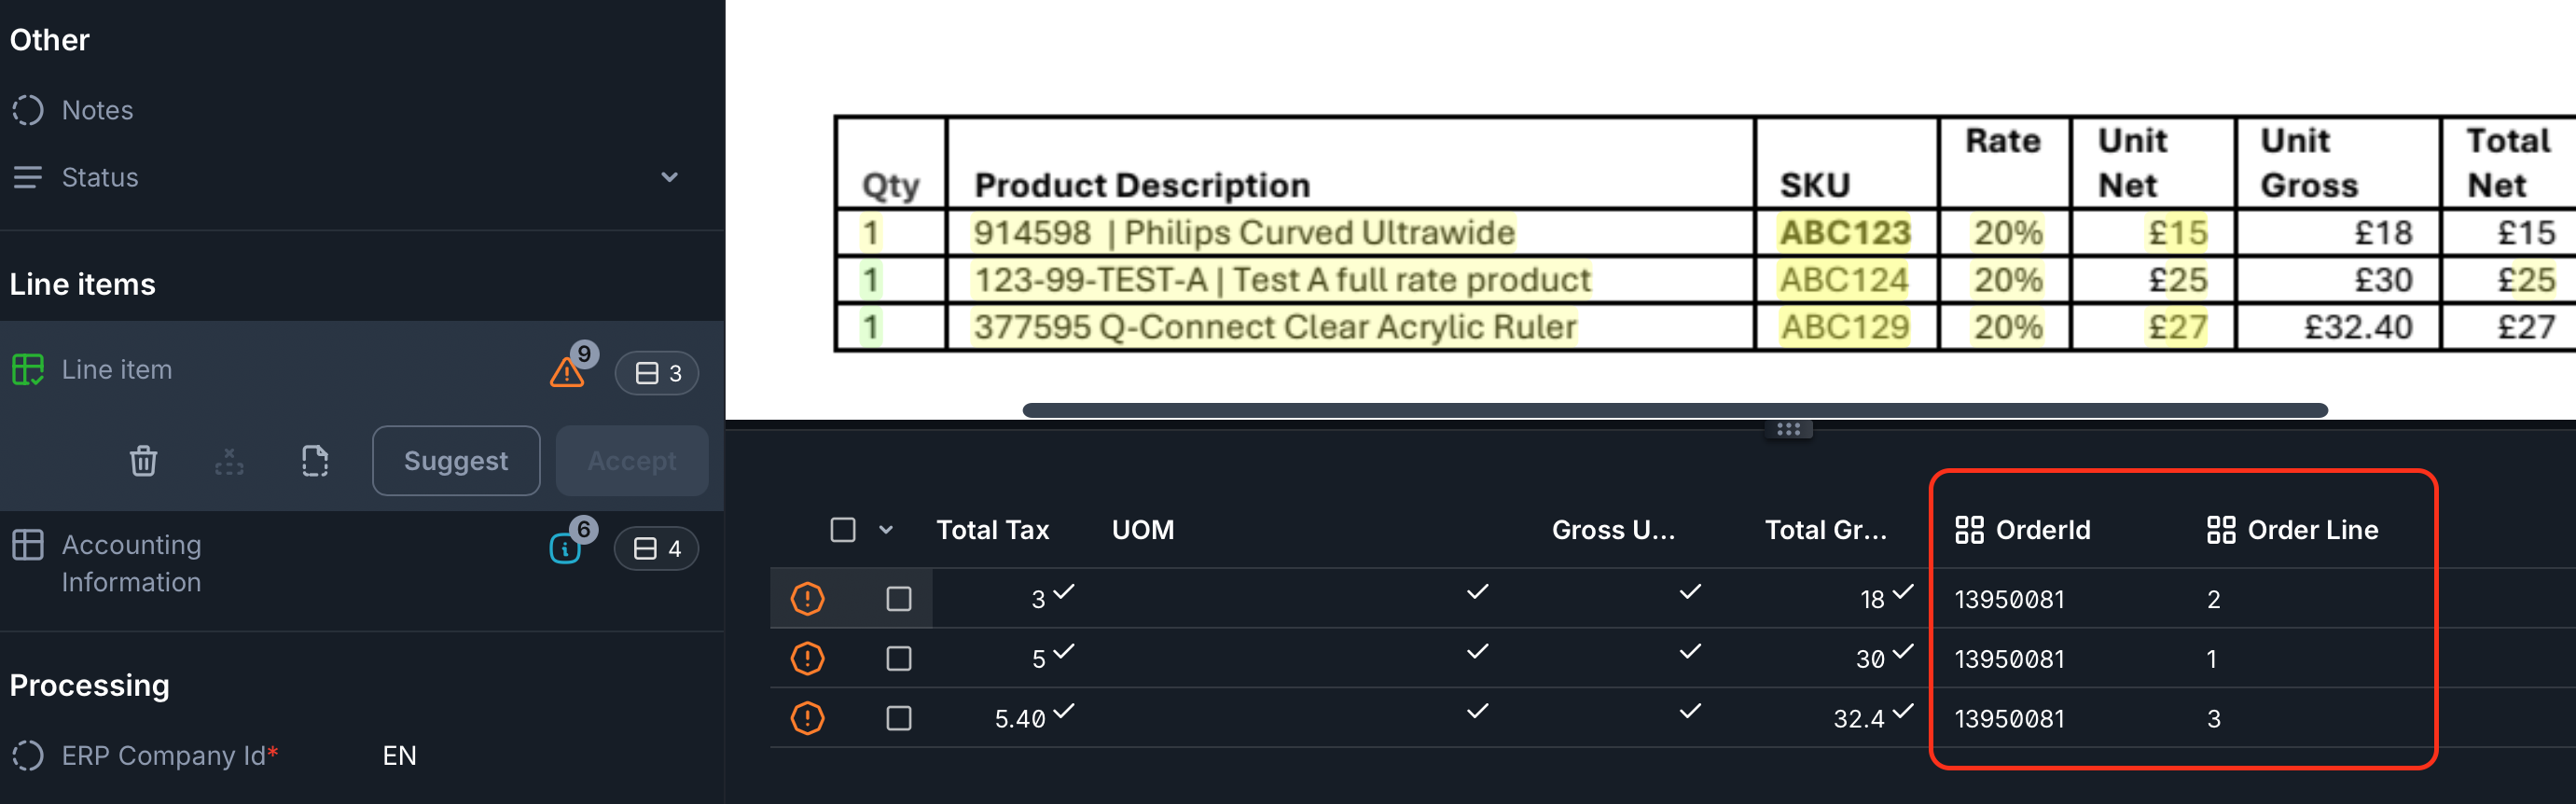Viewport: 2576px width, 804px height.
Task: Open the chevron next to select-all checkbox
Action: click(x=885, y=530)
